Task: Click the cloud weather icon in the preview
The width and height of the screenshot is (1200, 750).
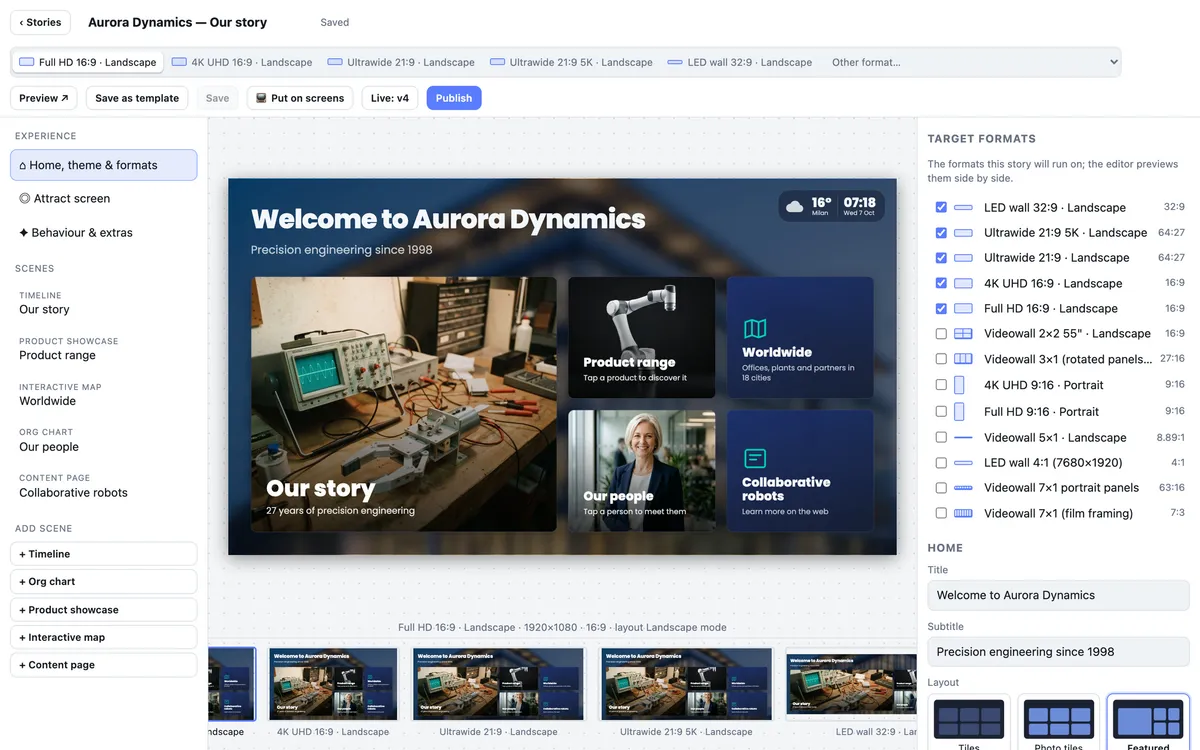Action: click(795, 207)
